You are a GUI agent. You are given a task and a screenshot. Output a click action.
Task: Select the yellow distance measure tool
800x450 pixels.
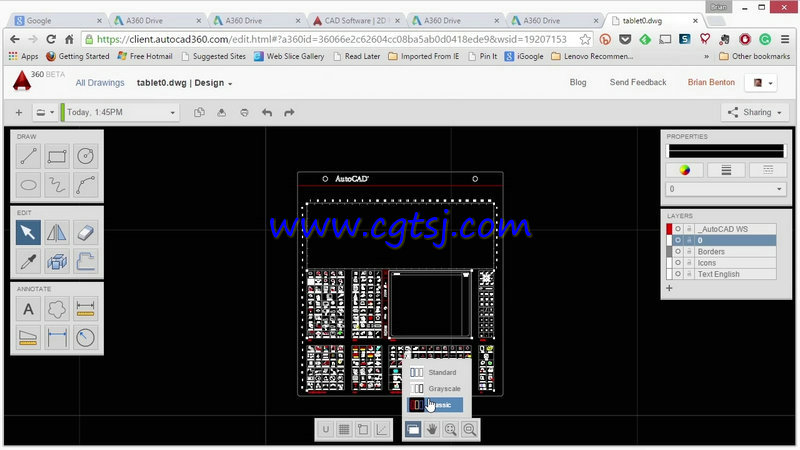click(85, 309)
